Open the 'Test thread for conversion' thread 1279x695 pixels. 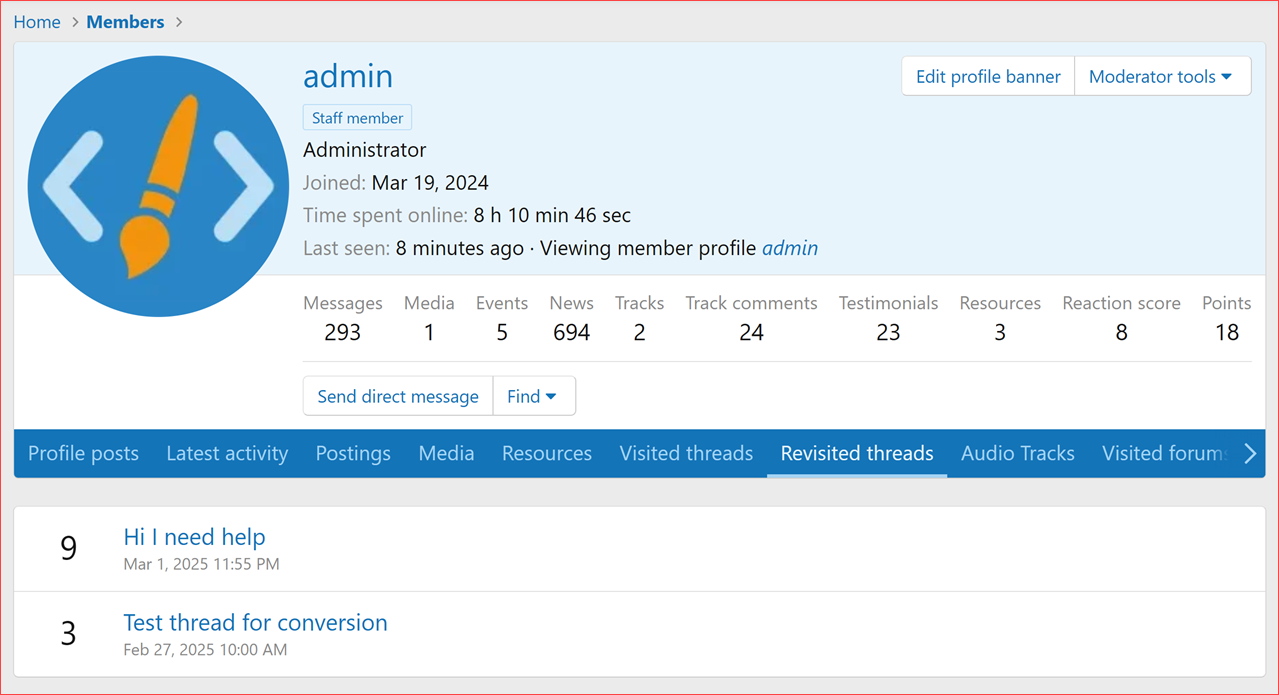(x=255, y=622)
